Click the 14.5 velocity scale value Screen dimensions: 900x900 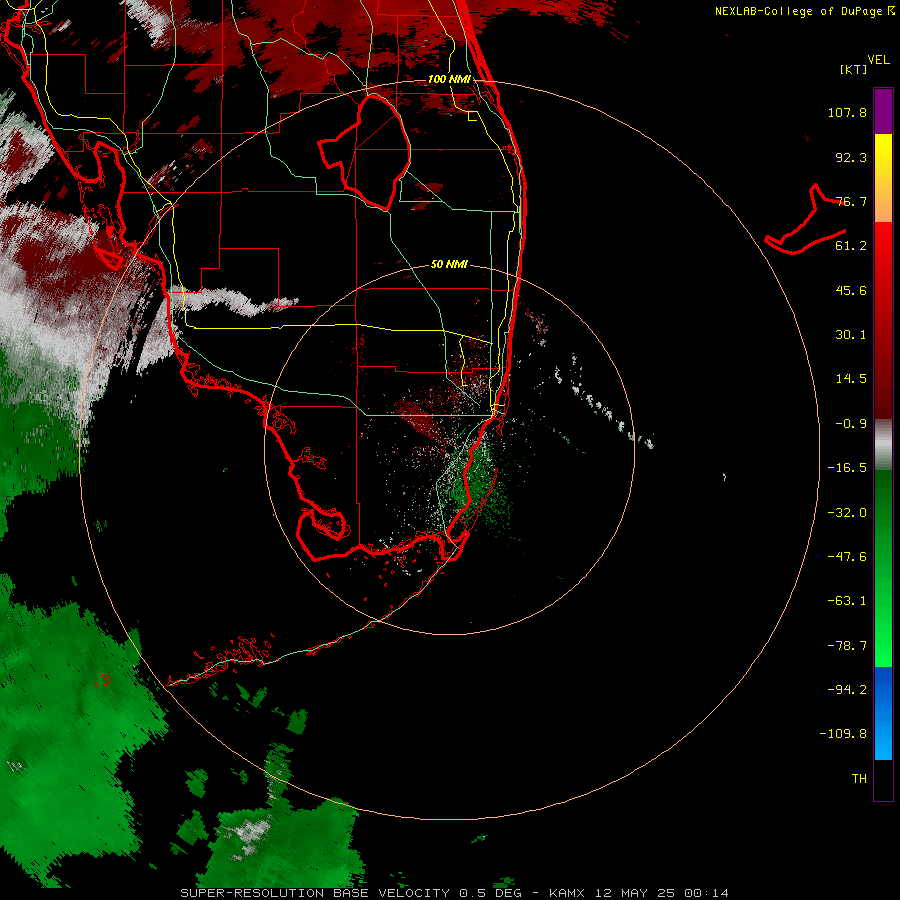coord(851,379)
